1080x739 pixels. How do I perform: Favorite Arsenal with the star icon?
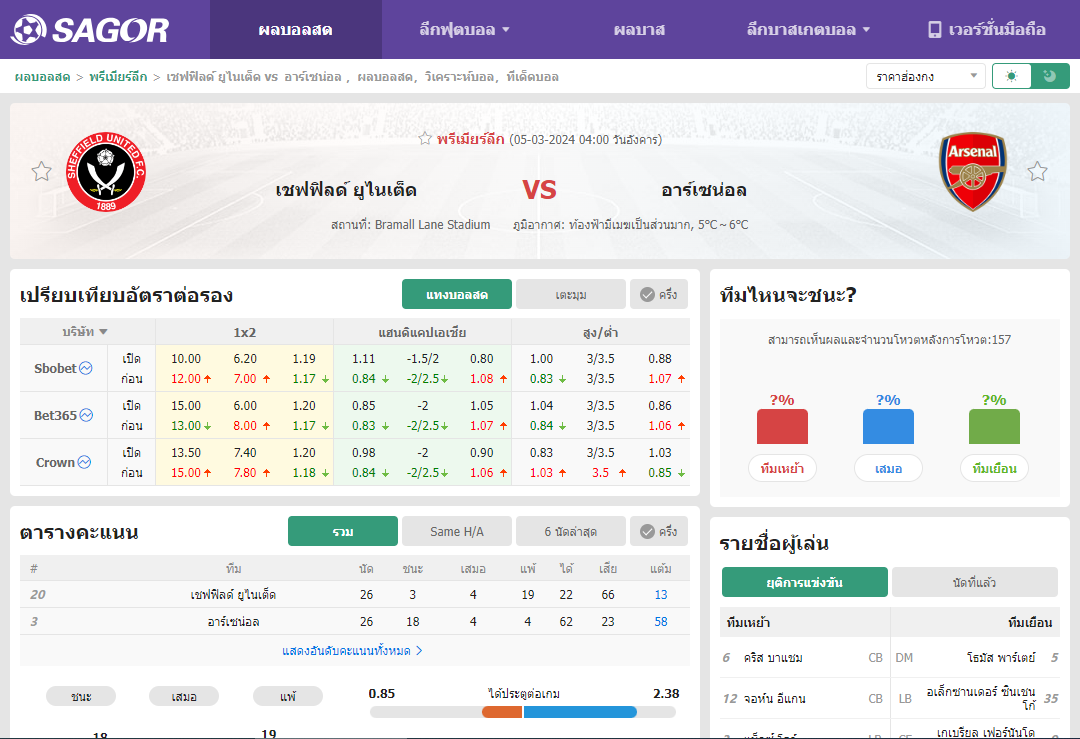coord(1037,171)
